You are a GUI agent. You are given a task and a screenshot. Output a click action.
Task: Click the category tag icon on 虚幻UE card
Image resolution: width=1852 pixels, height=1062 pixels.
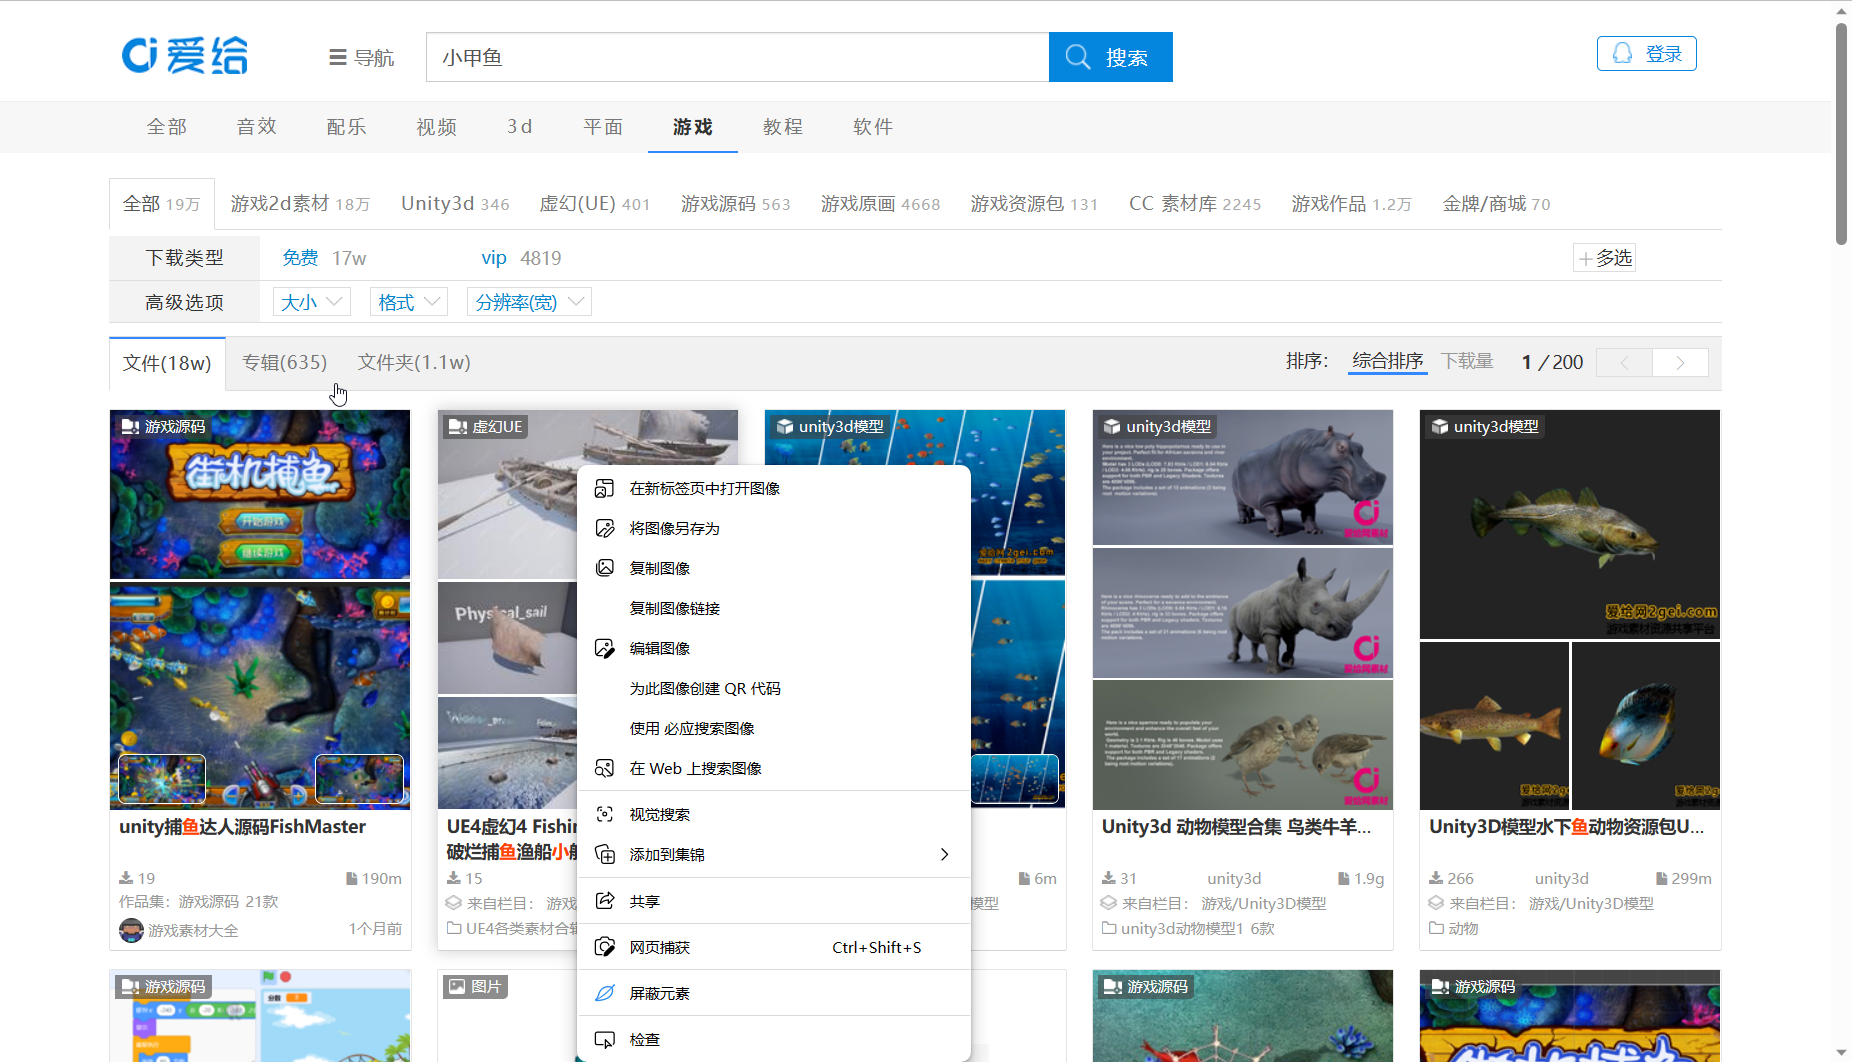click(x=458, y=426)
